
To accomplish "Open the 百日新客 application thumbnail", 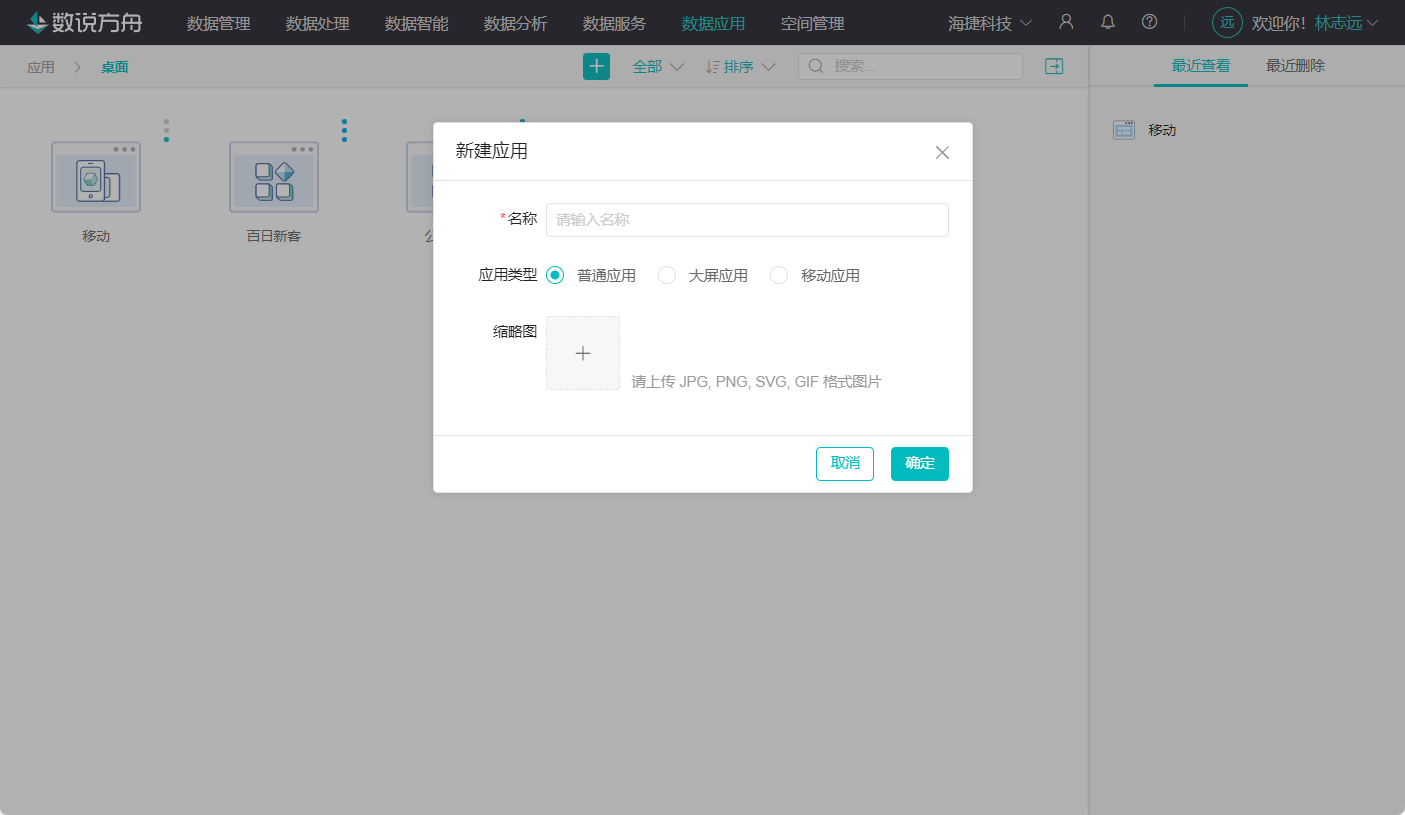I will tap(274, 177).
